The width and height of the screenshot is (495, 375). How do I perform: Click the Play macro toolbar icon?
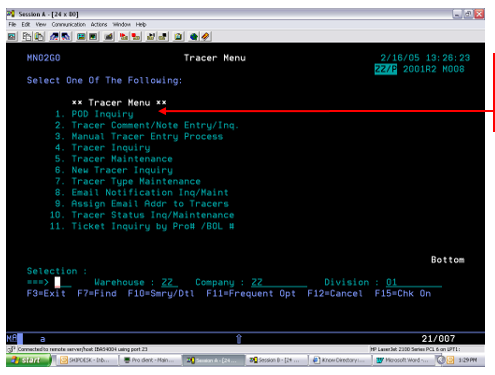pos(151,37)
